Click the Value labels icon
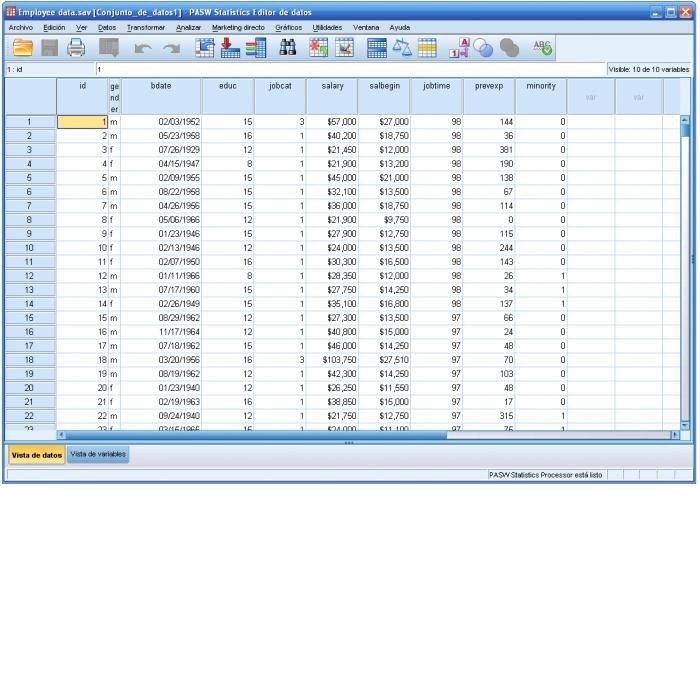Viewport: 700px width, 700px height. tap(460, 47)
